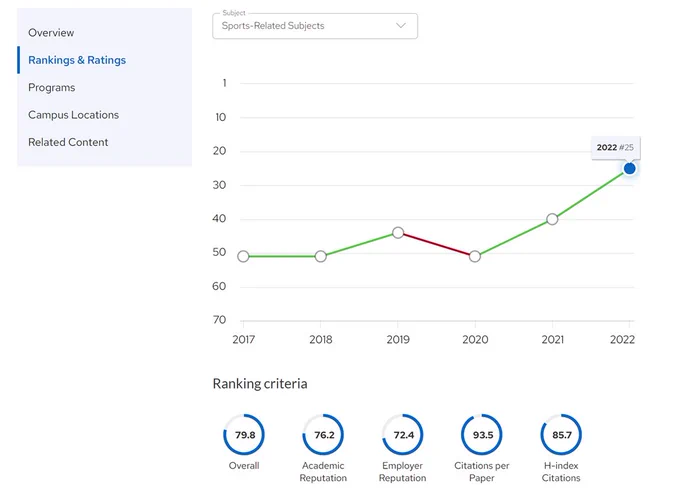Click the 2020 x-axis label

click(x=475, y=339)
